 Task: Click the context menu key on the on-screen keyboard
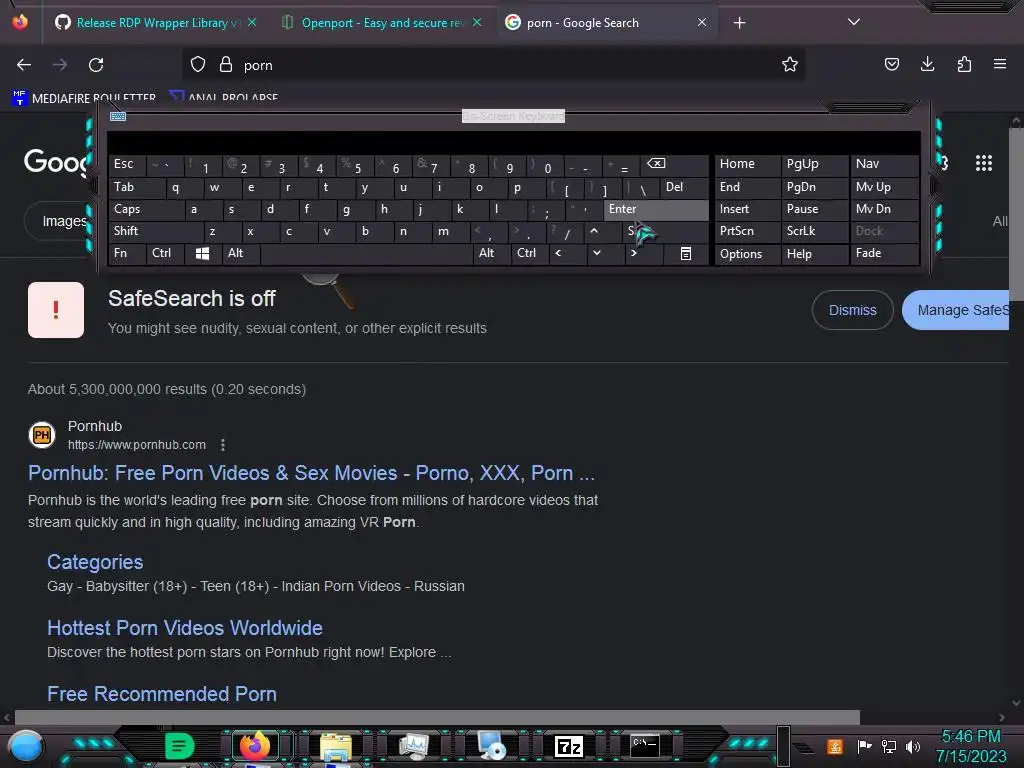(686, 253)
